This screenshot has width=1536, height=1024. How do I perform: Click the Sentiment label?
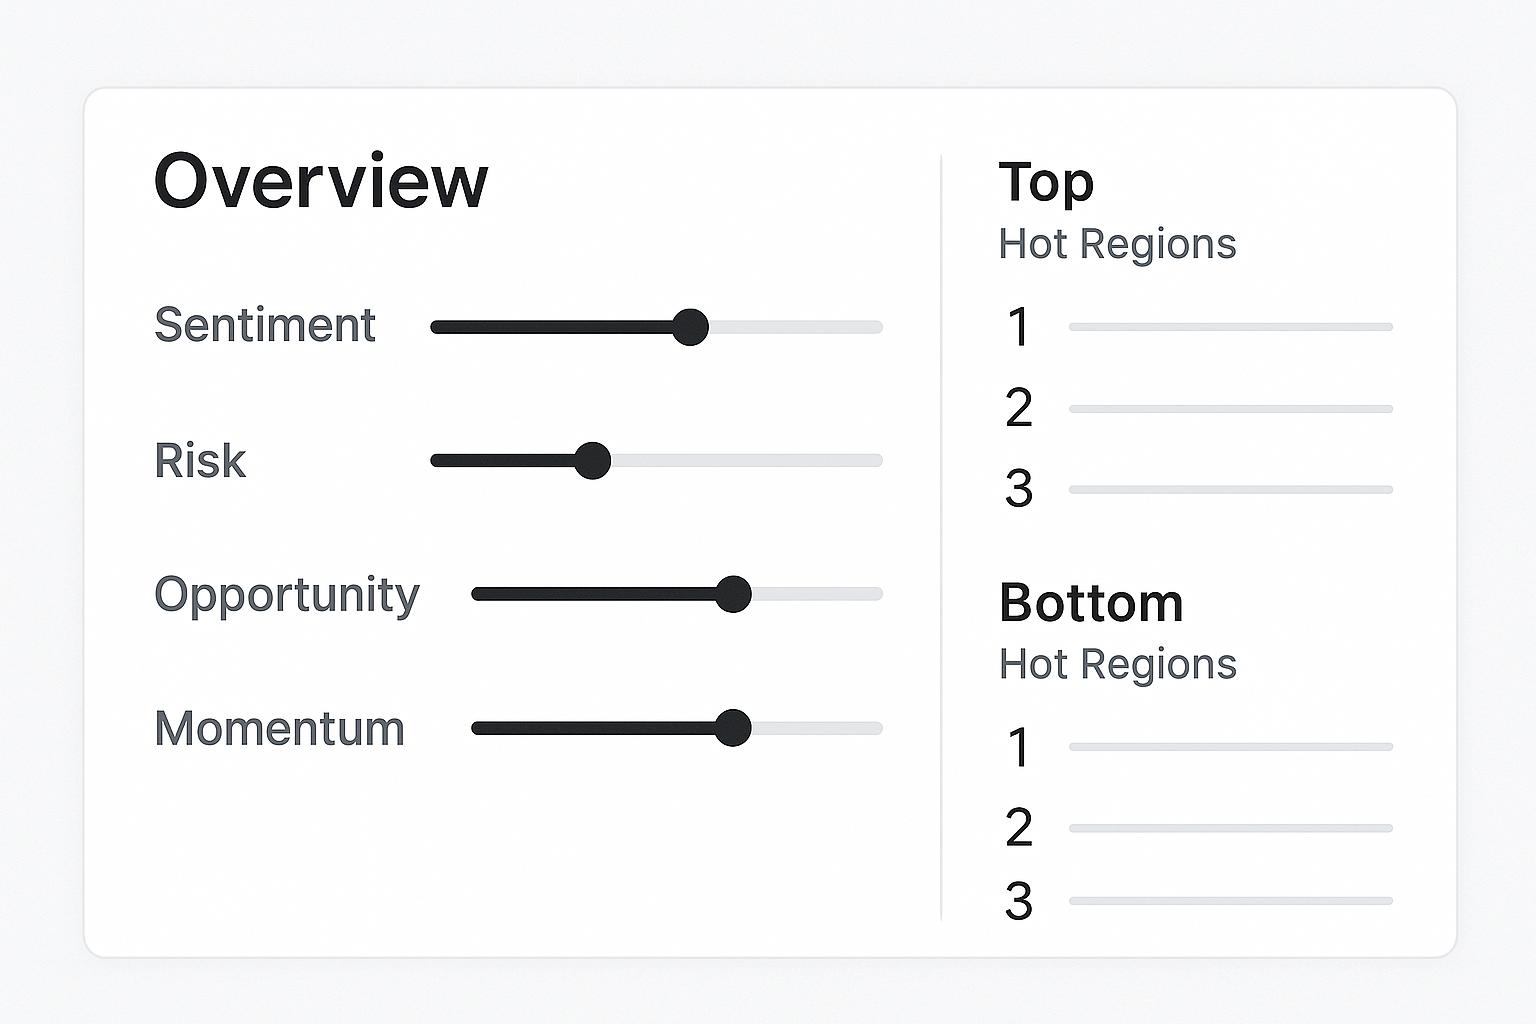click(x=265, y=325)
